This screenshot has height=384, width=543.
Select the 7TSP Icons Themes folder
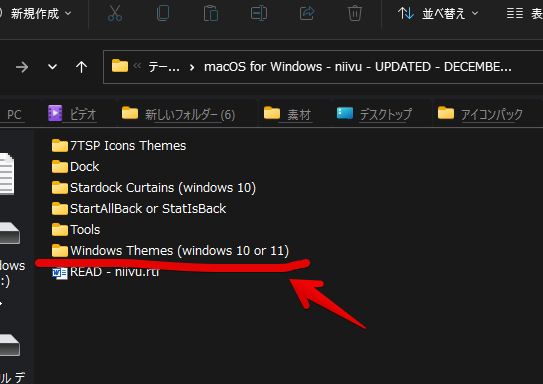click(119, 146)
